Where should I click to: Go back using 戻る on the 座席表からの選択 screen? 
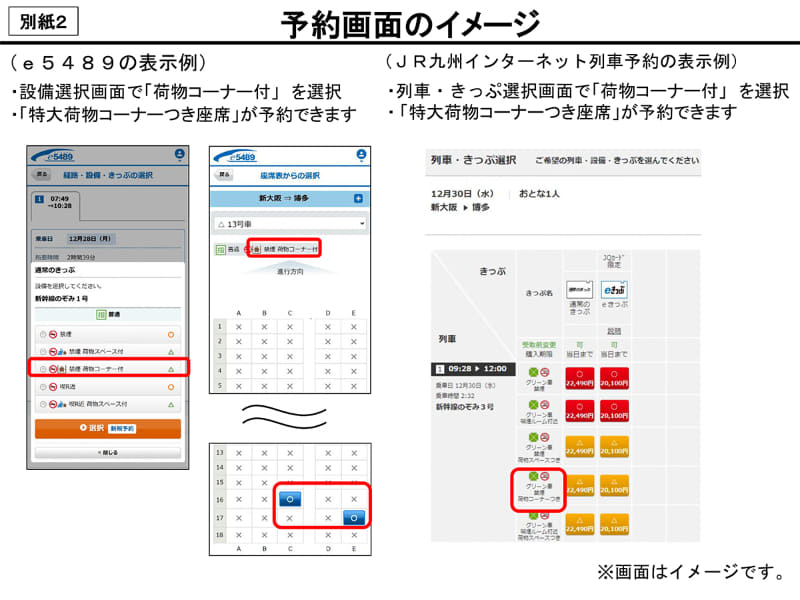point(224,175)
